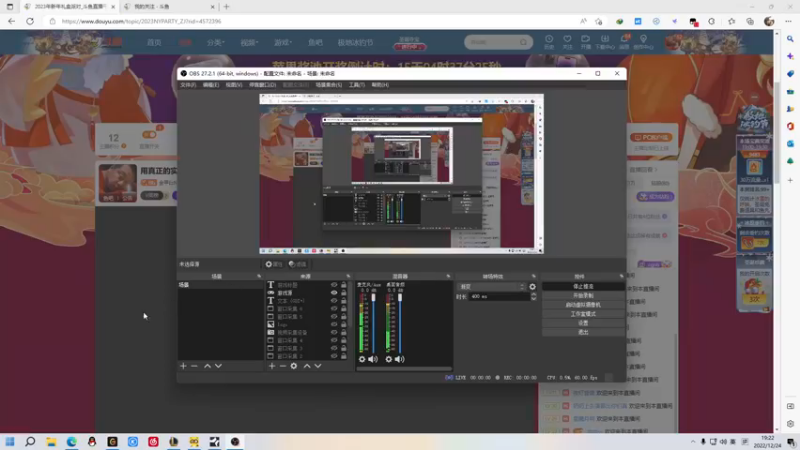Add page to favorites star in address bar
This screenshot has height=450, width=800.
(x=598, y=21)
